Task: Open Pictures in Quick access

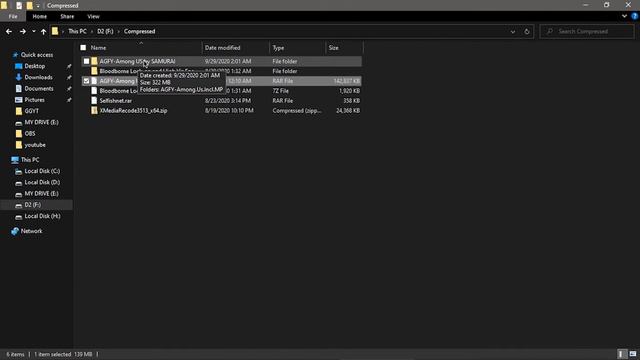Action: click(x=34, y=100)
